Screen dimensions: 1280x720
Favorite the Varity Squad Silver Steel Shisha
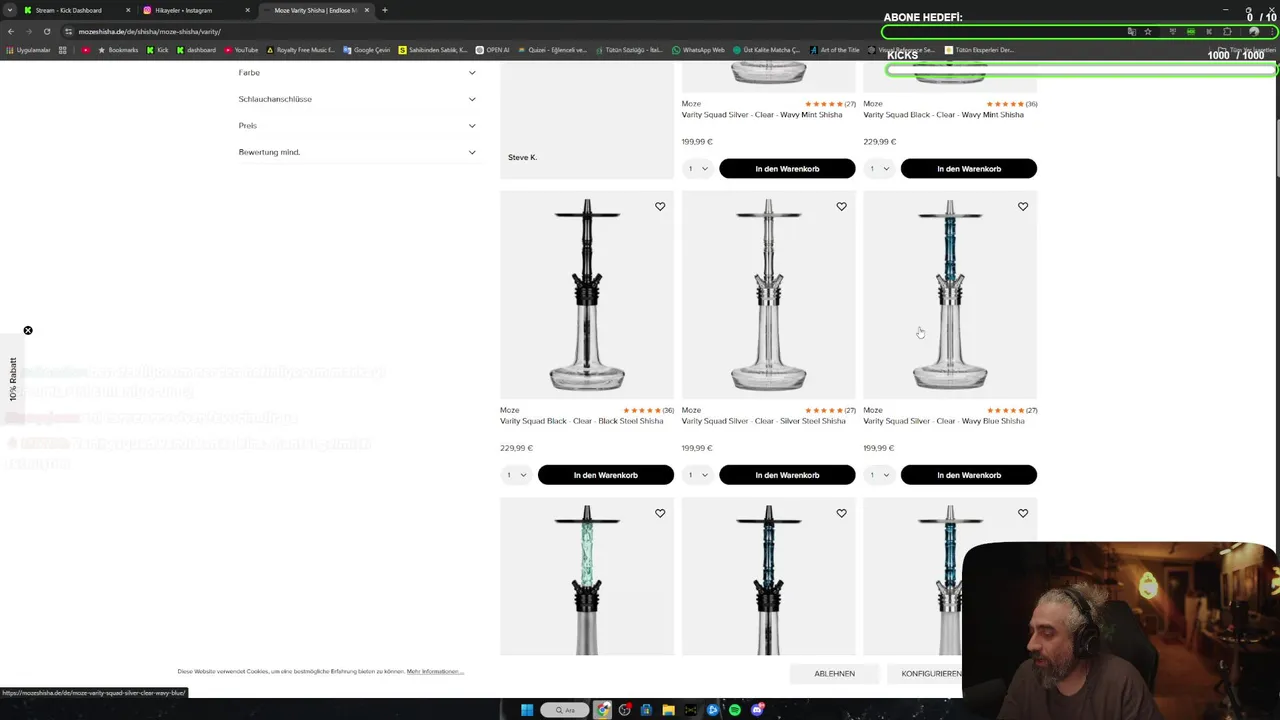pos(841,206)
